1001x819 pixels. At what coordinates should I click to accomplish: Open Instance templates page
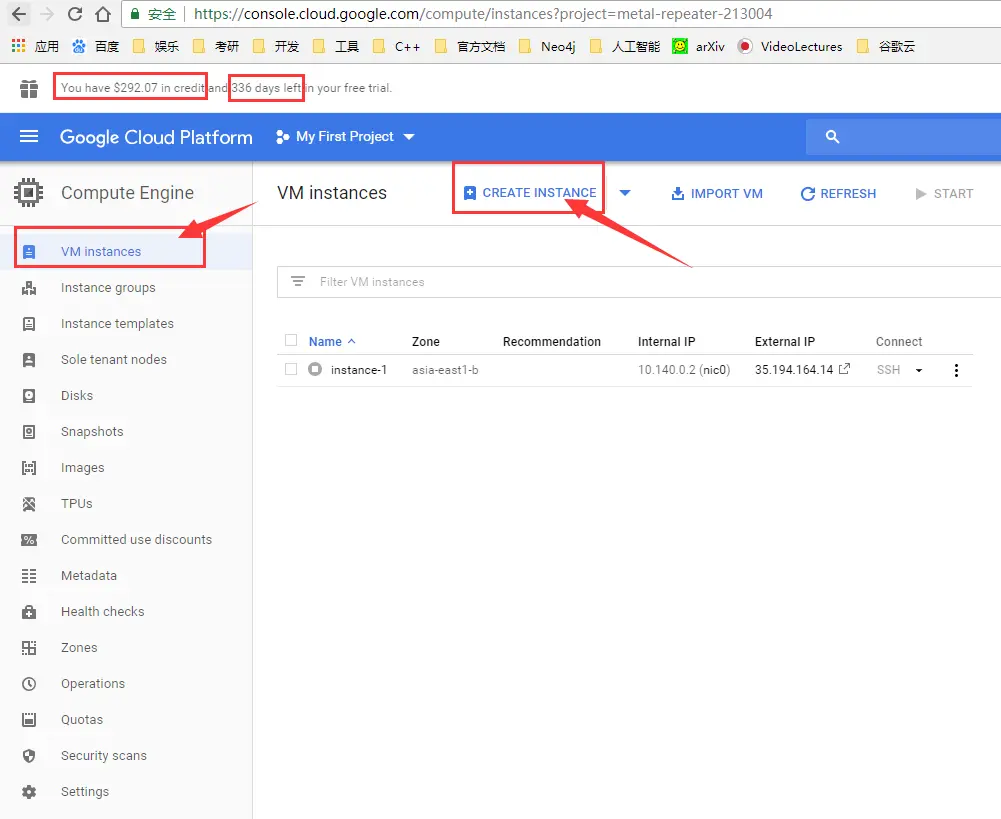click(117, 324)
